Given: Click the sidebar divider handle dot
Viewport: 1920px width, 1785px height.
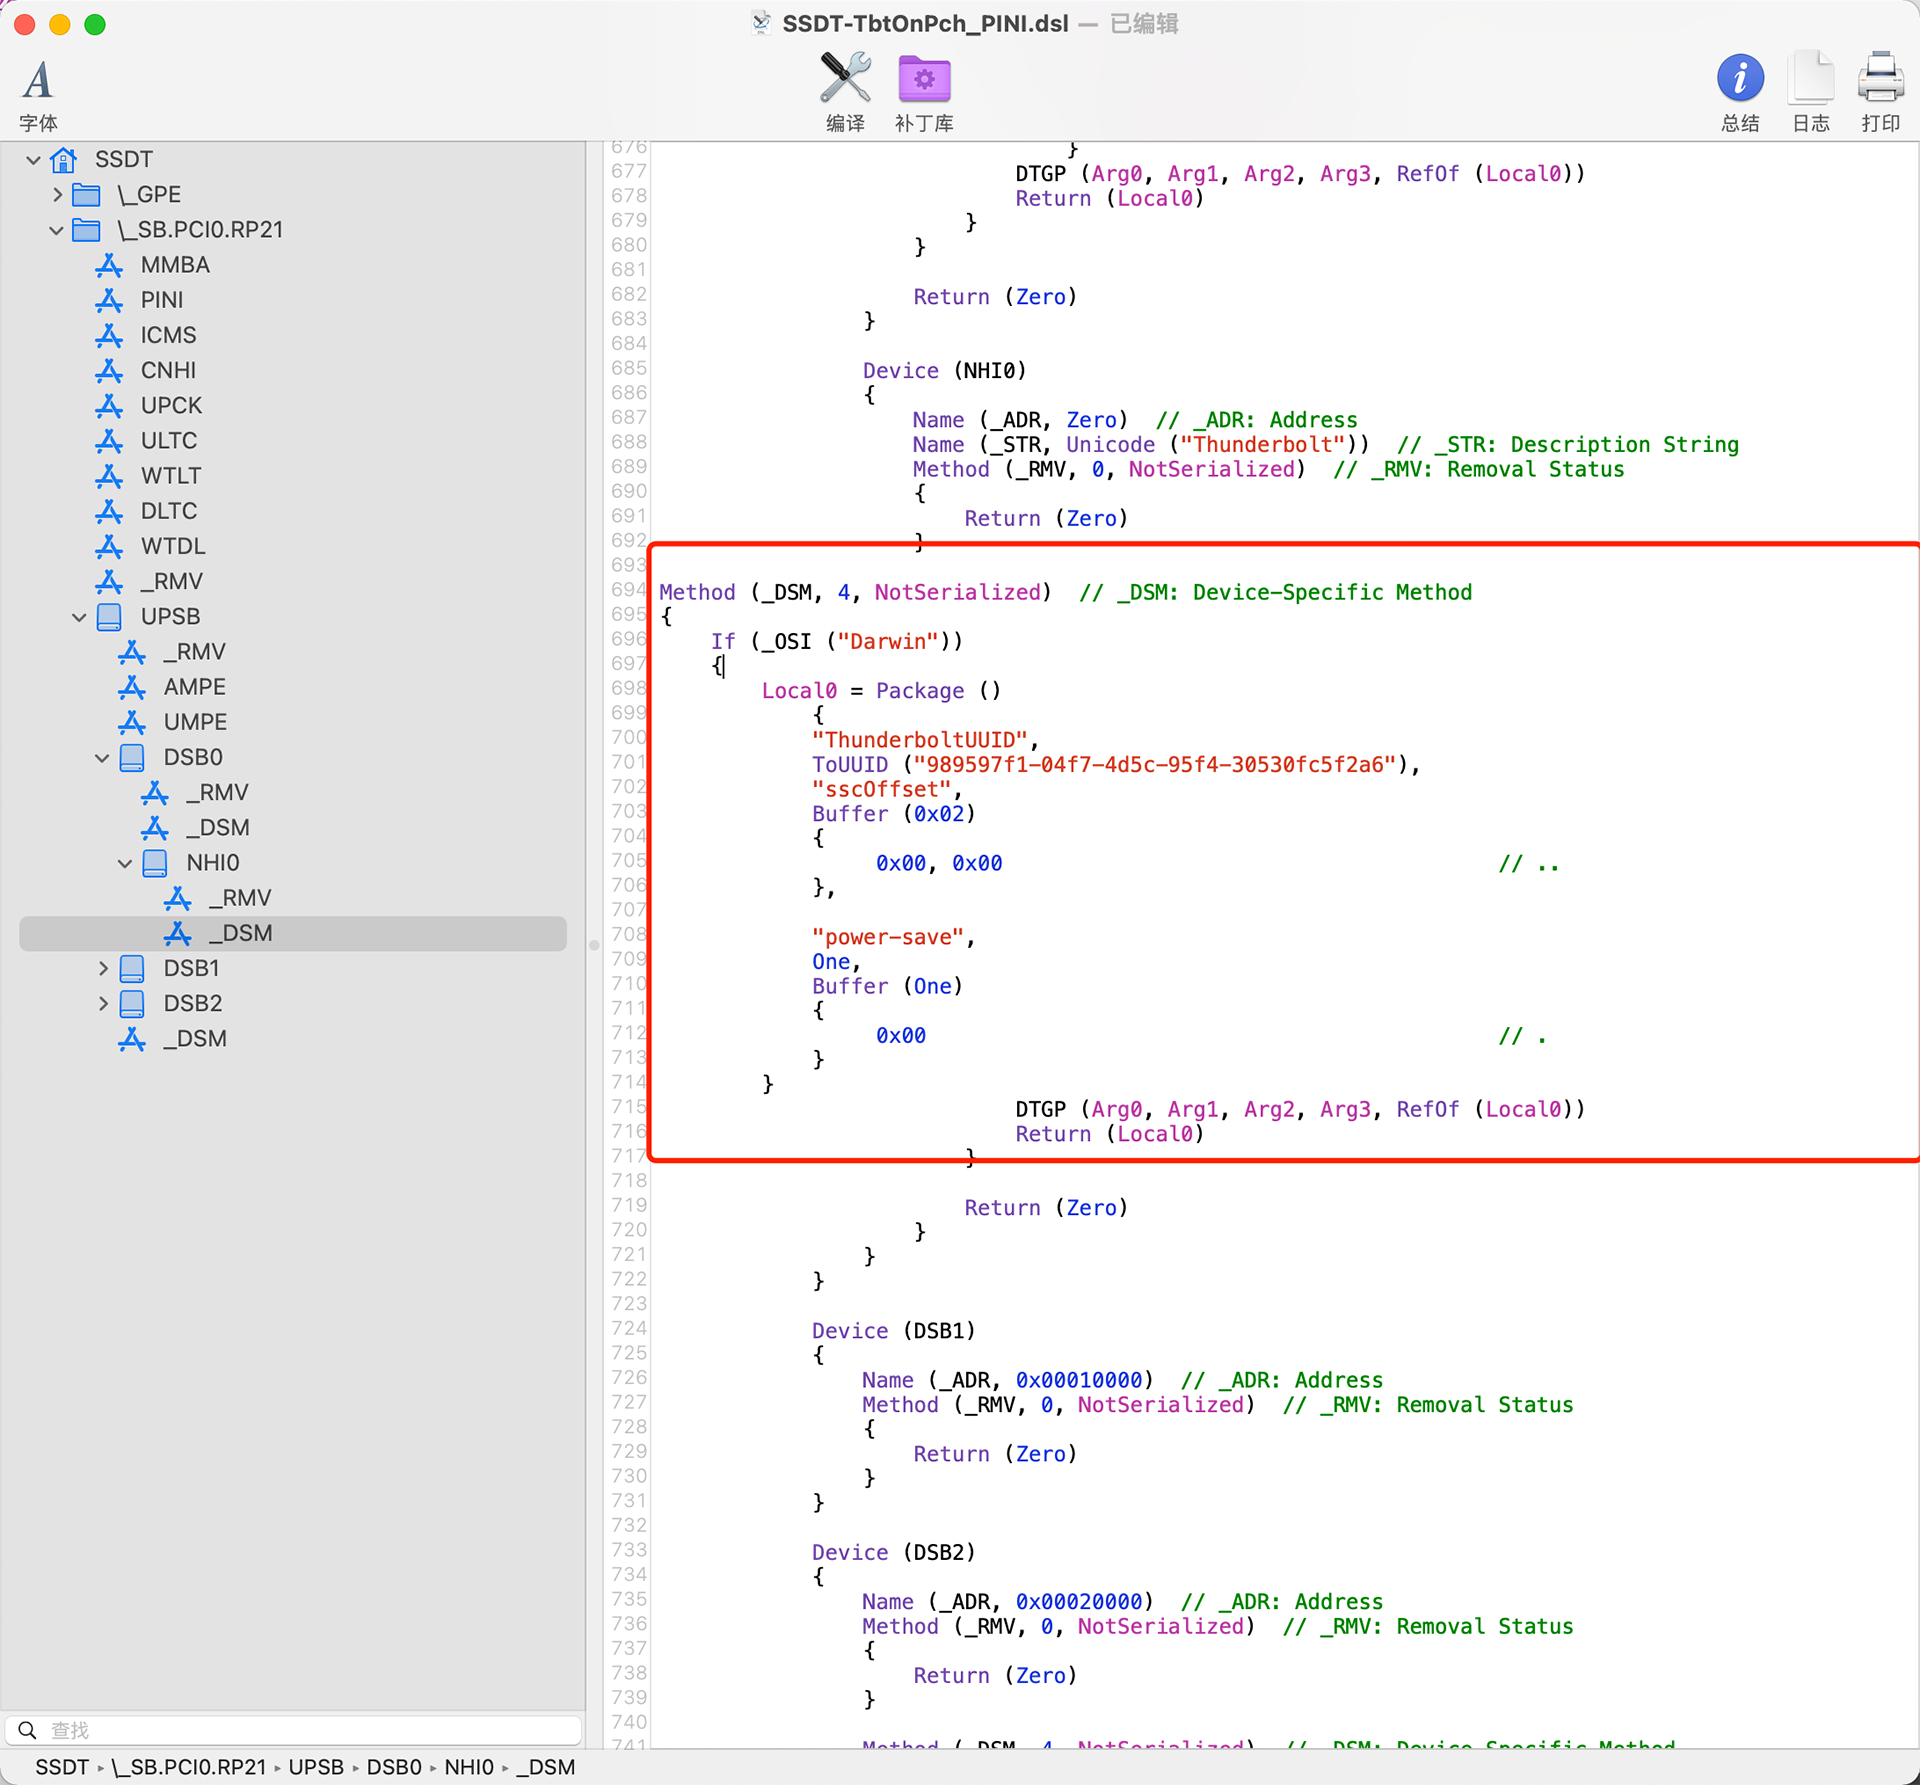Looking at the screenshot, I should 593,945.
